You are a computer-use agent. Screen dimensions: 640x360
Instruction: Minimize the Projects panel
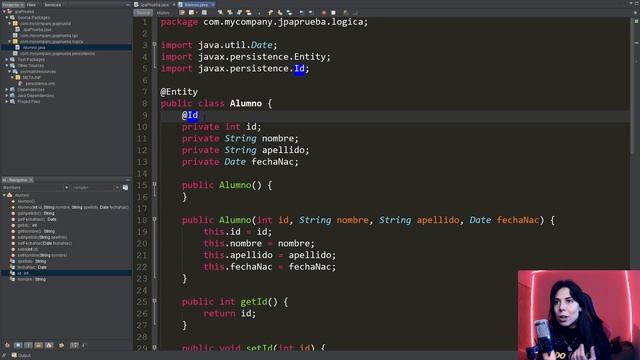(127, 4)
